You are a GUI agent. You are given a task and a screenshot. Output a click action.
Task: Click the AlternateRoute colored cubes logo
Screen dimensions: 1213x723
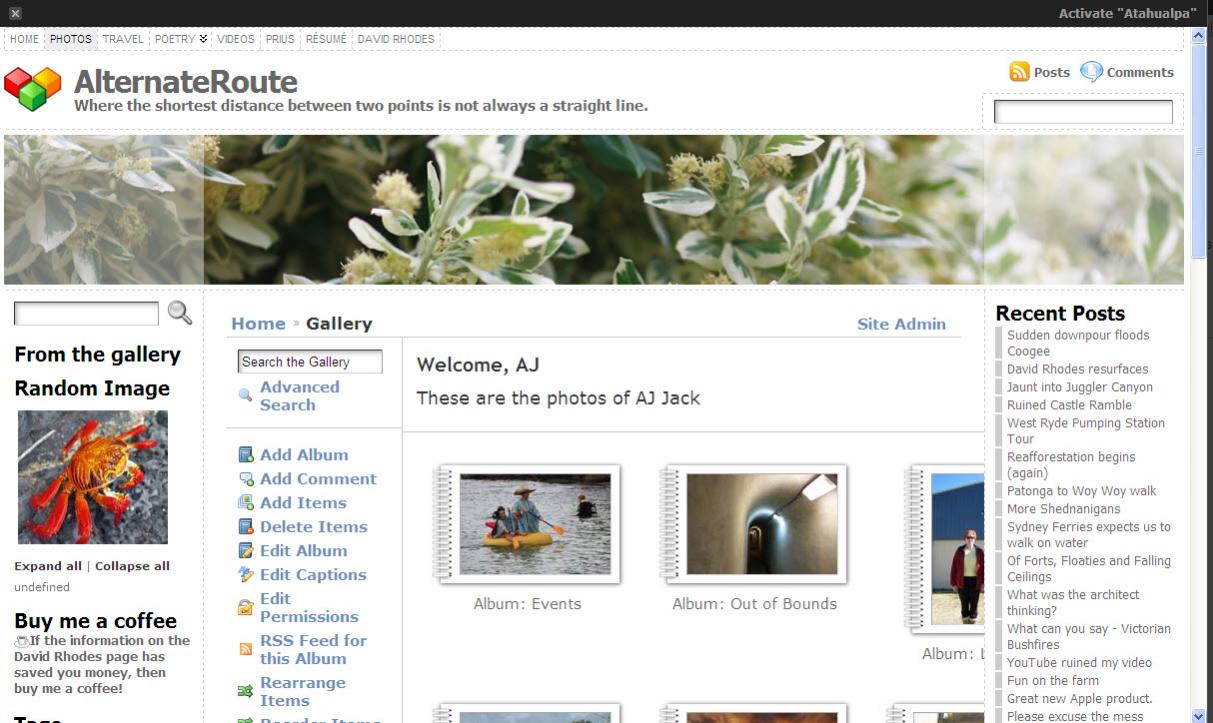pyautogui.click(x=33, y=89)
